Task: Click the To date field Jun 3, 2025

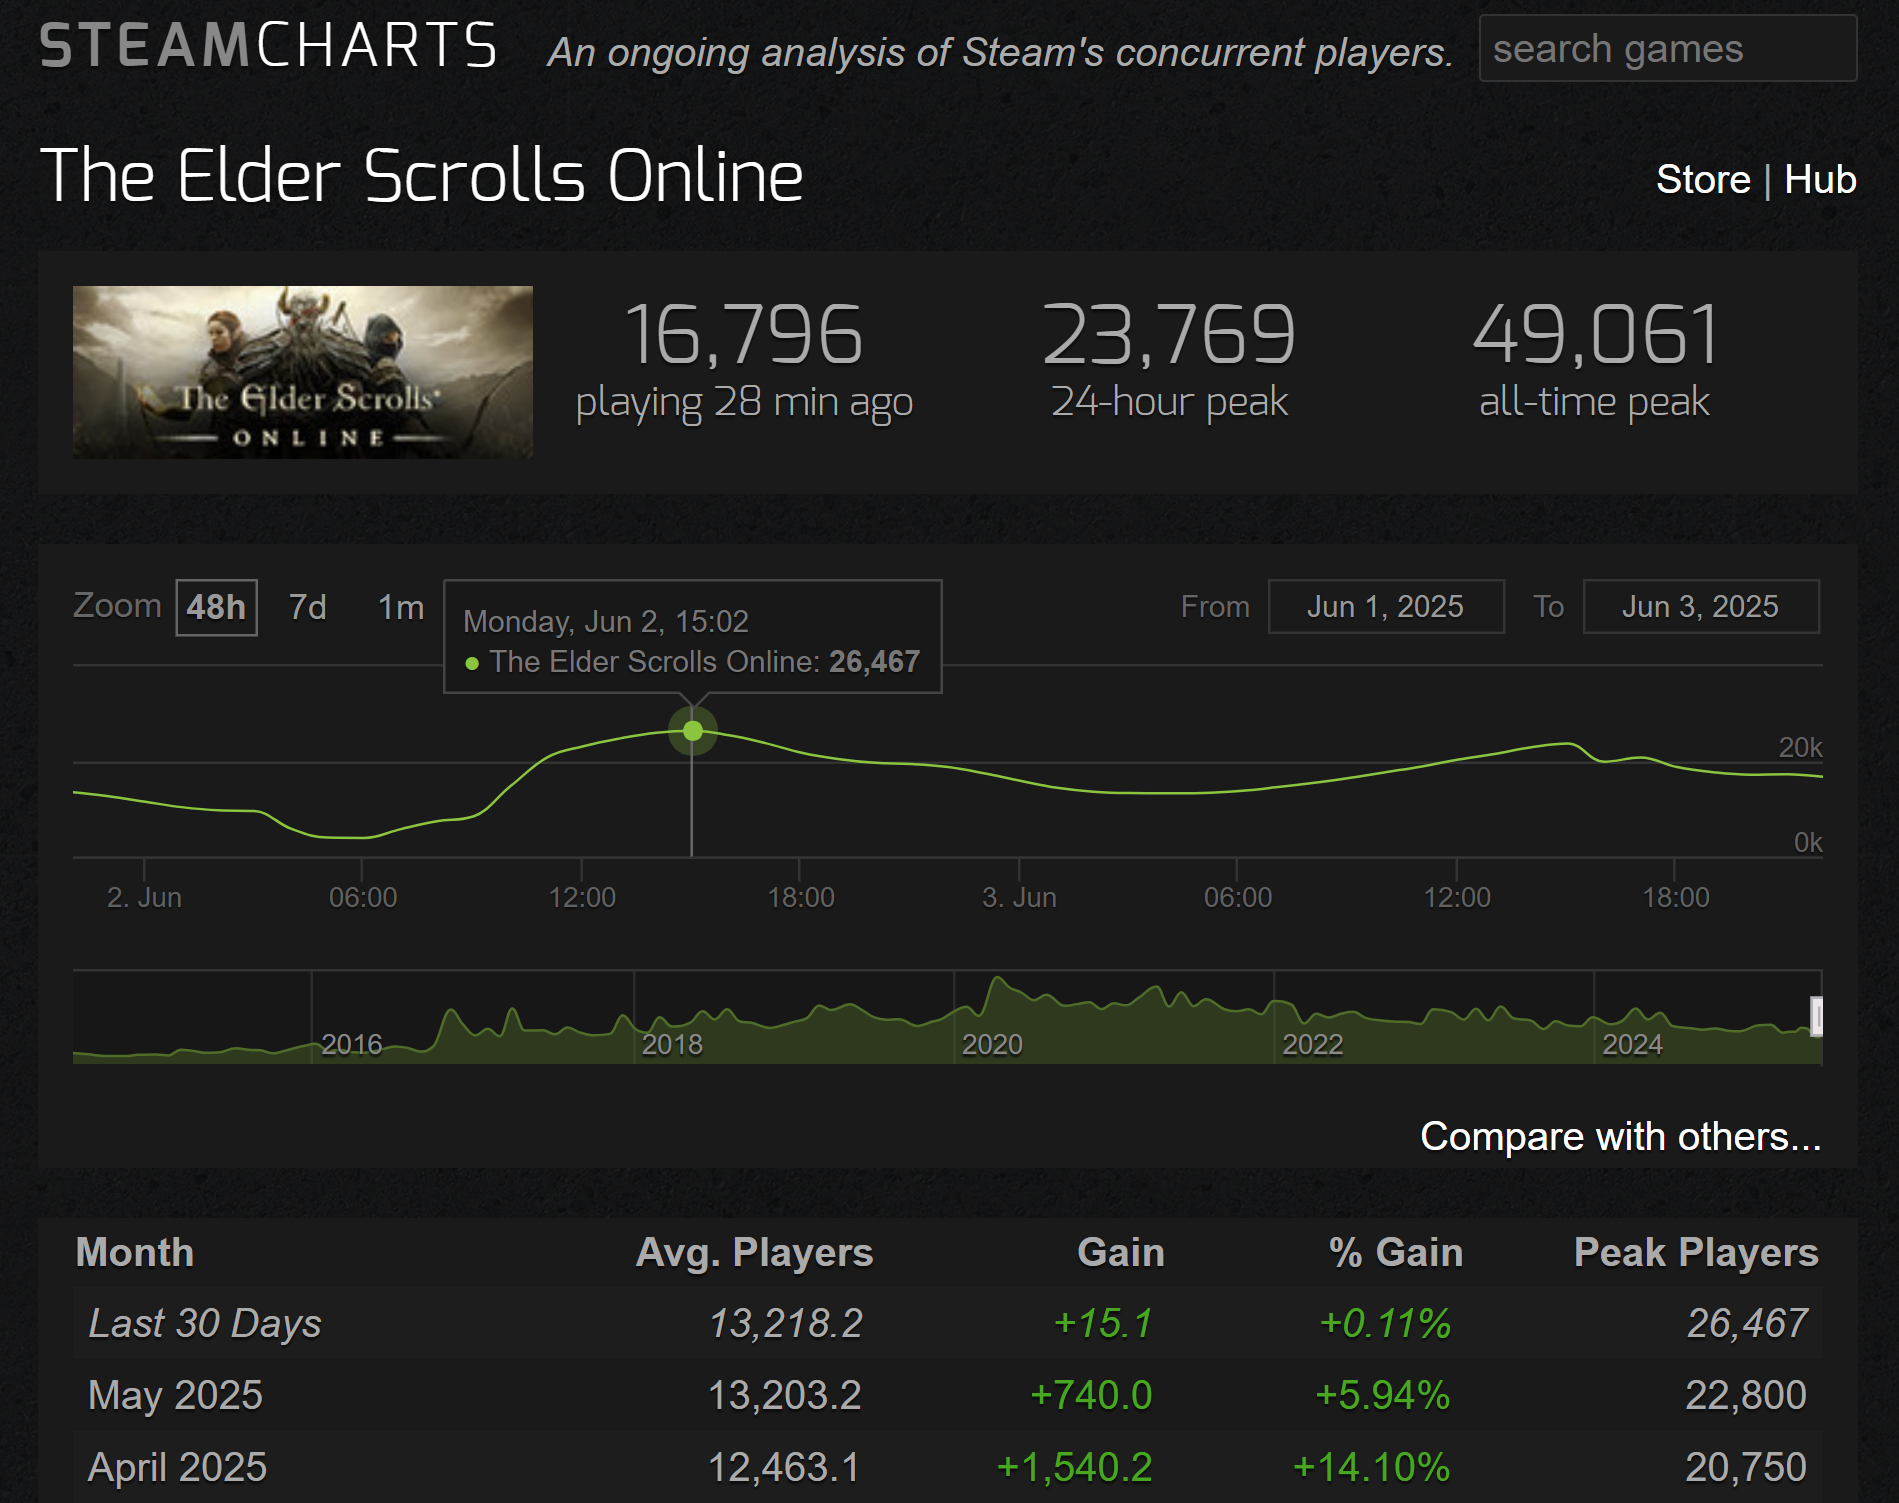Action: coord(1701,607)
